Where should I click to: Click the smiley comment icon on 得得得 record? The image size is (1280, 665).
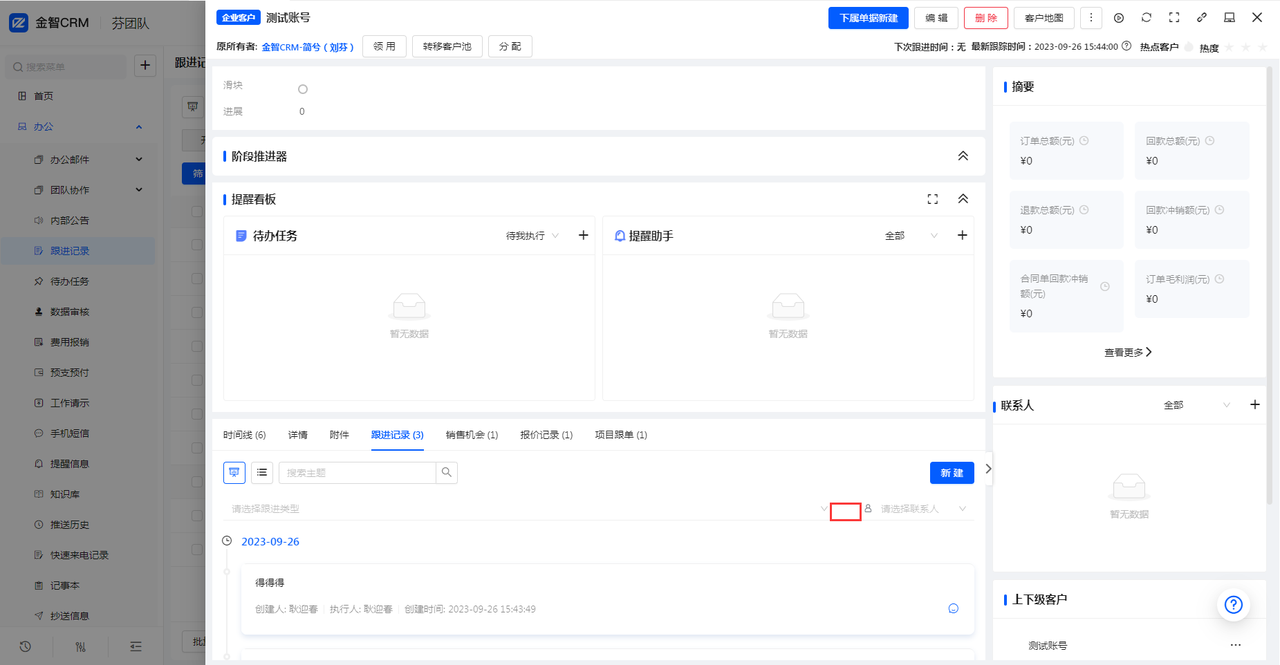click(953, 608)
